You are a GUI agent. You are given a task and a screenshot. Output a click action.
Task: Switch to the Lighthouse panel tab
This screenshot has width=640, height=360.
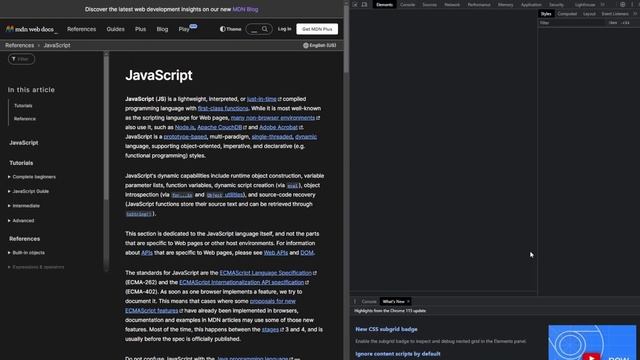click(585, 4)
